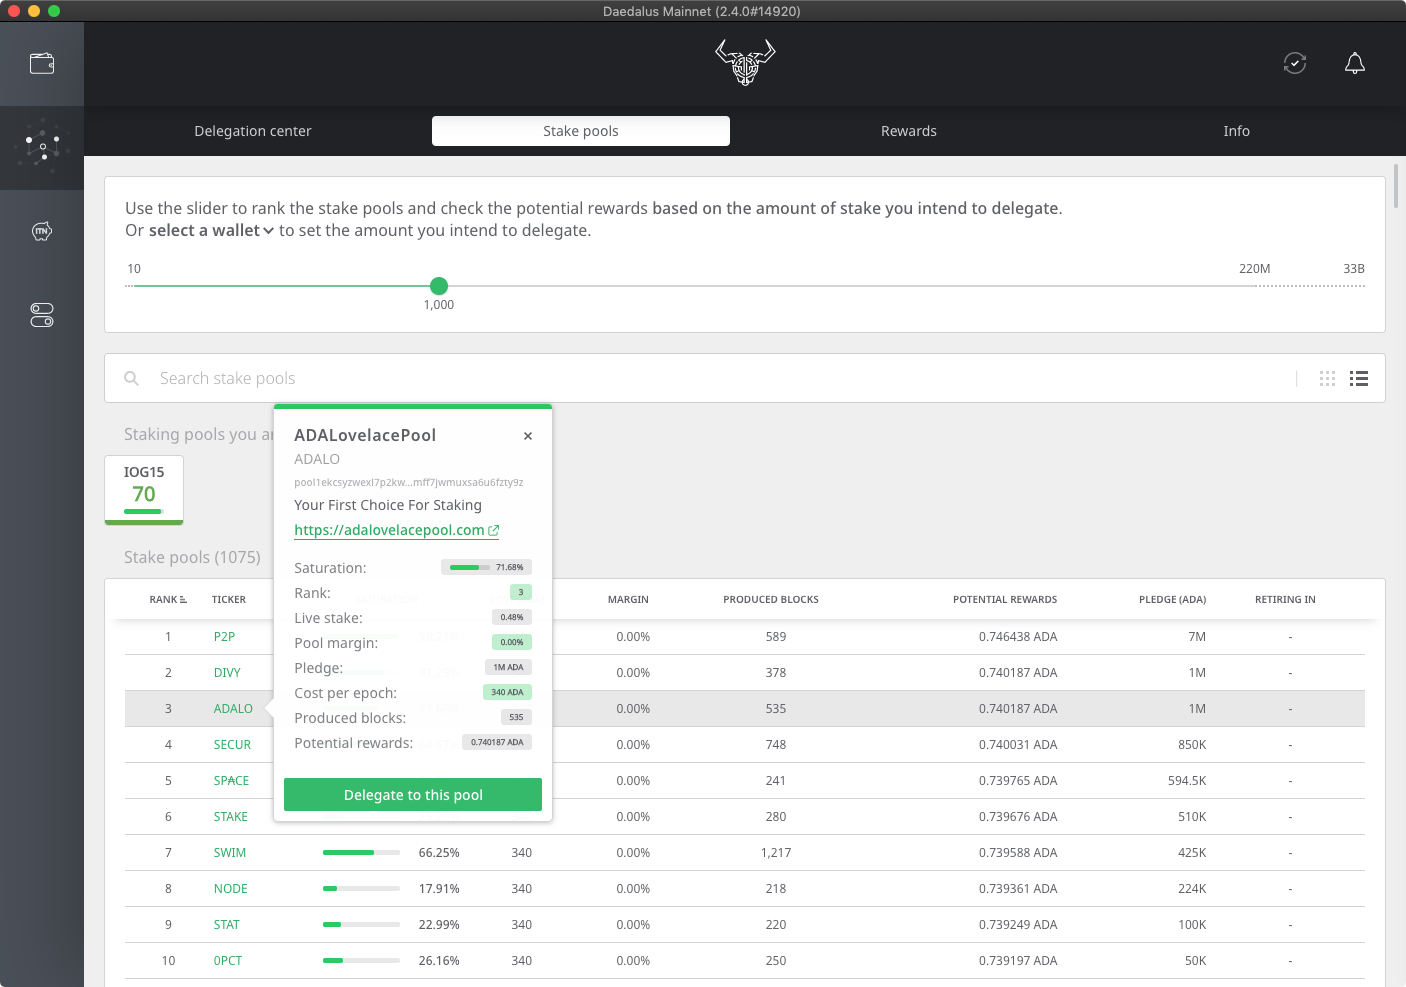This screenshot has height=987, width=1406.
Task: Open the ITN rewards redemption sidebar icon
Action: pos(42,232)
